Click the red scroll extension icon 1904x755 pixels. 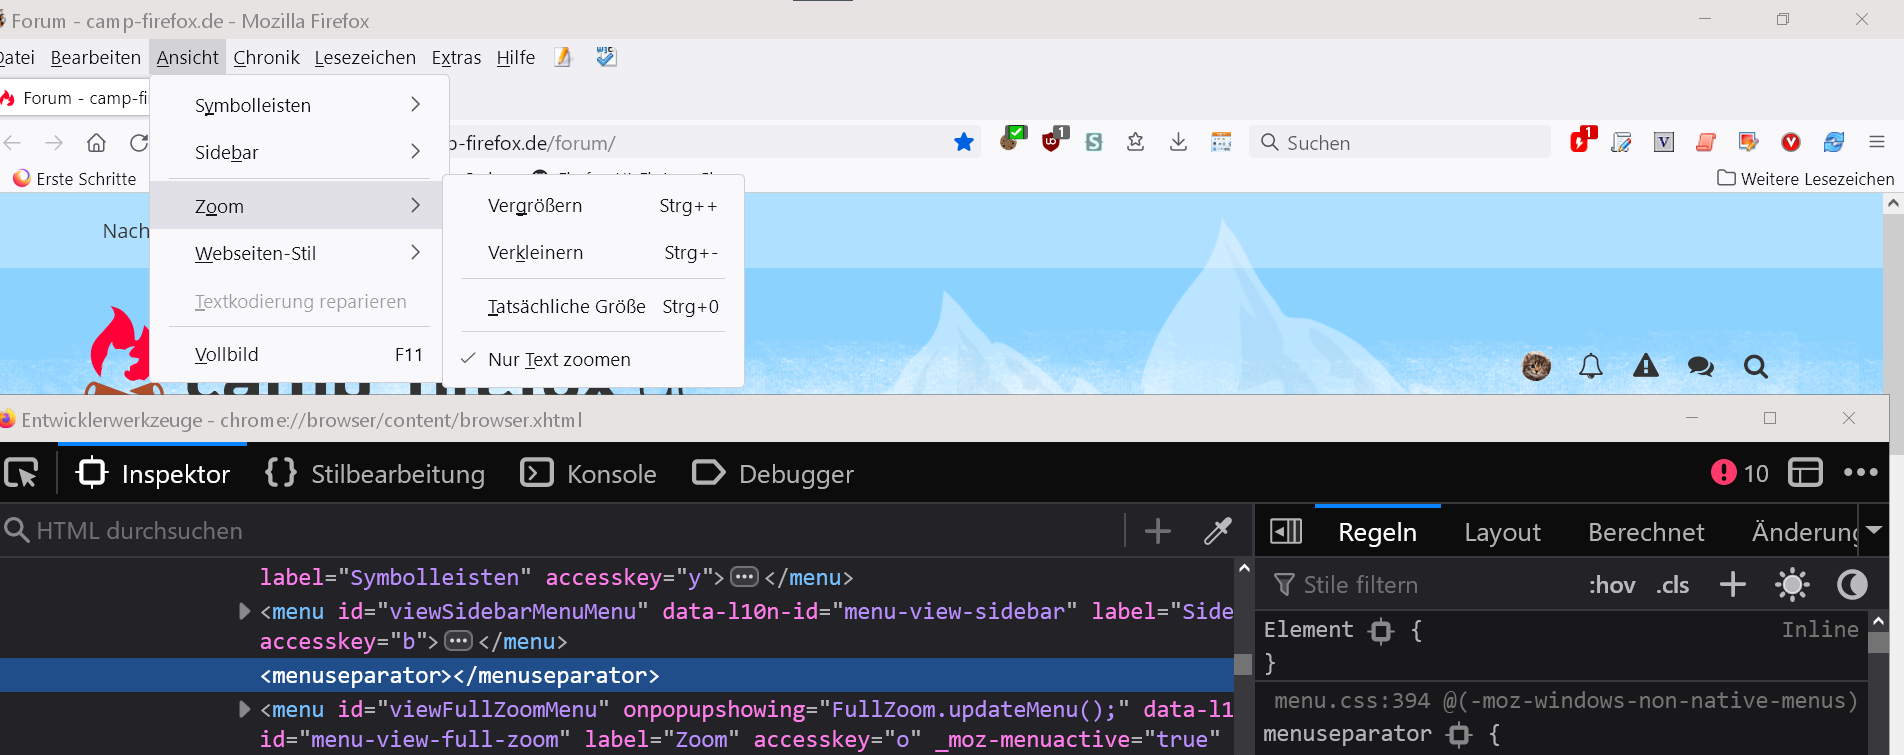pyautogui.click(x=1706, y=142)
